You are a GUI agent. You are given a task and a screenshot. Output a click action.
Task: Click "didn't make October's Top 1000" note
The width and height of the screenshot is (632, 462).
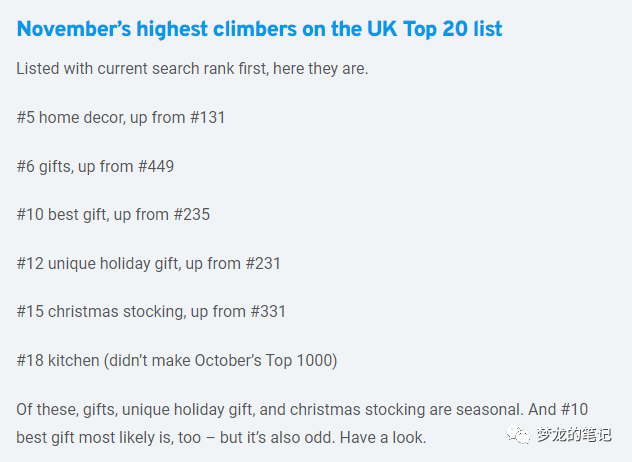pyautogui.click(x=220, y=360)
